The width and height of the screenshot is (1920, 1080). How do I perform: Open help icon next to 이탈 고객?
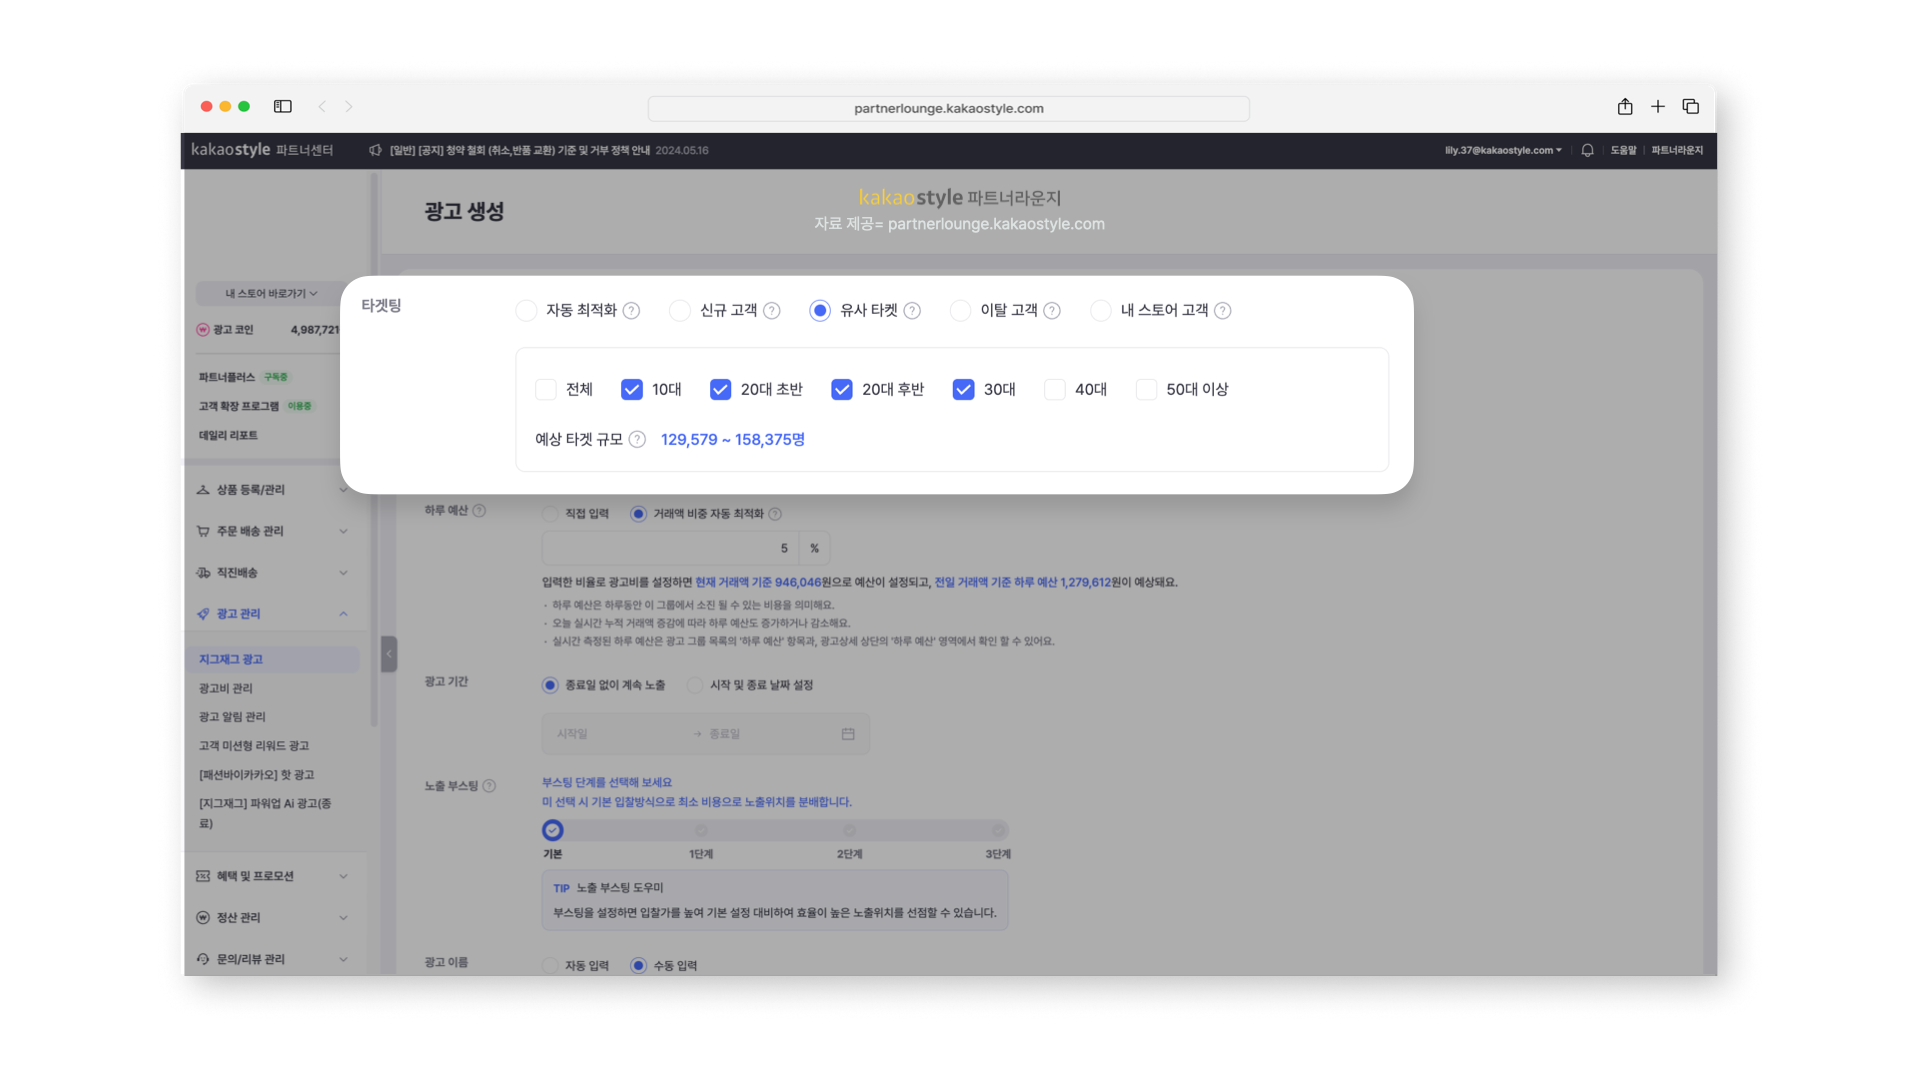(1052, 311)
